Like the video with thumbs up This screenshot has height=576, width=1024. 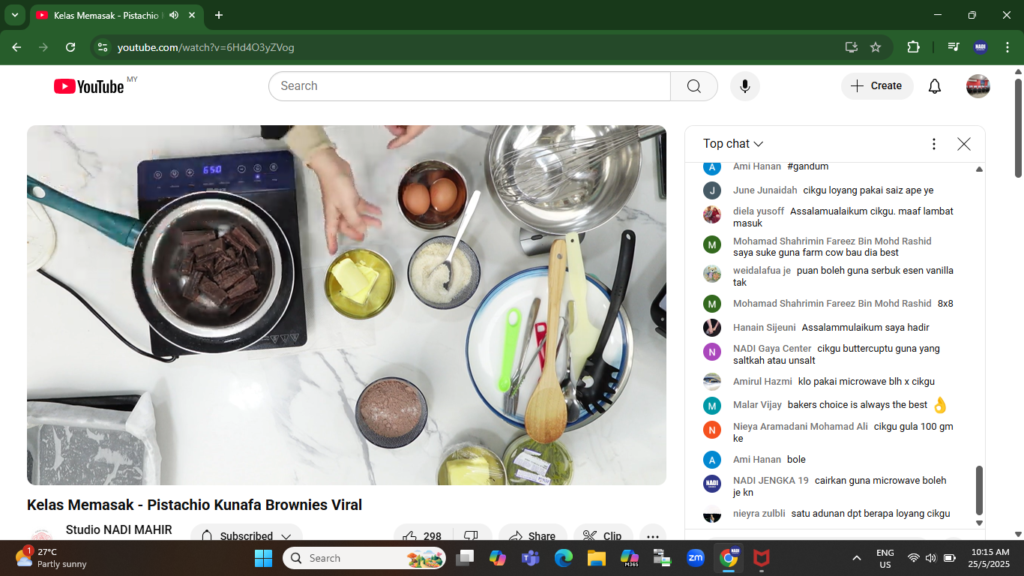(422, 536)
